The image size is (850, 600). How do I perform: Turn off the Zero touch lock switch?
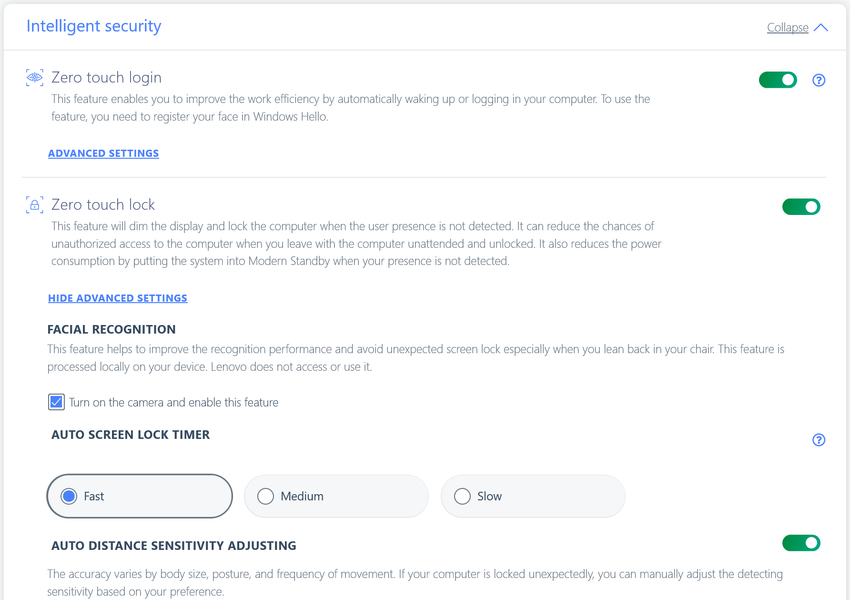pos(801,207)
